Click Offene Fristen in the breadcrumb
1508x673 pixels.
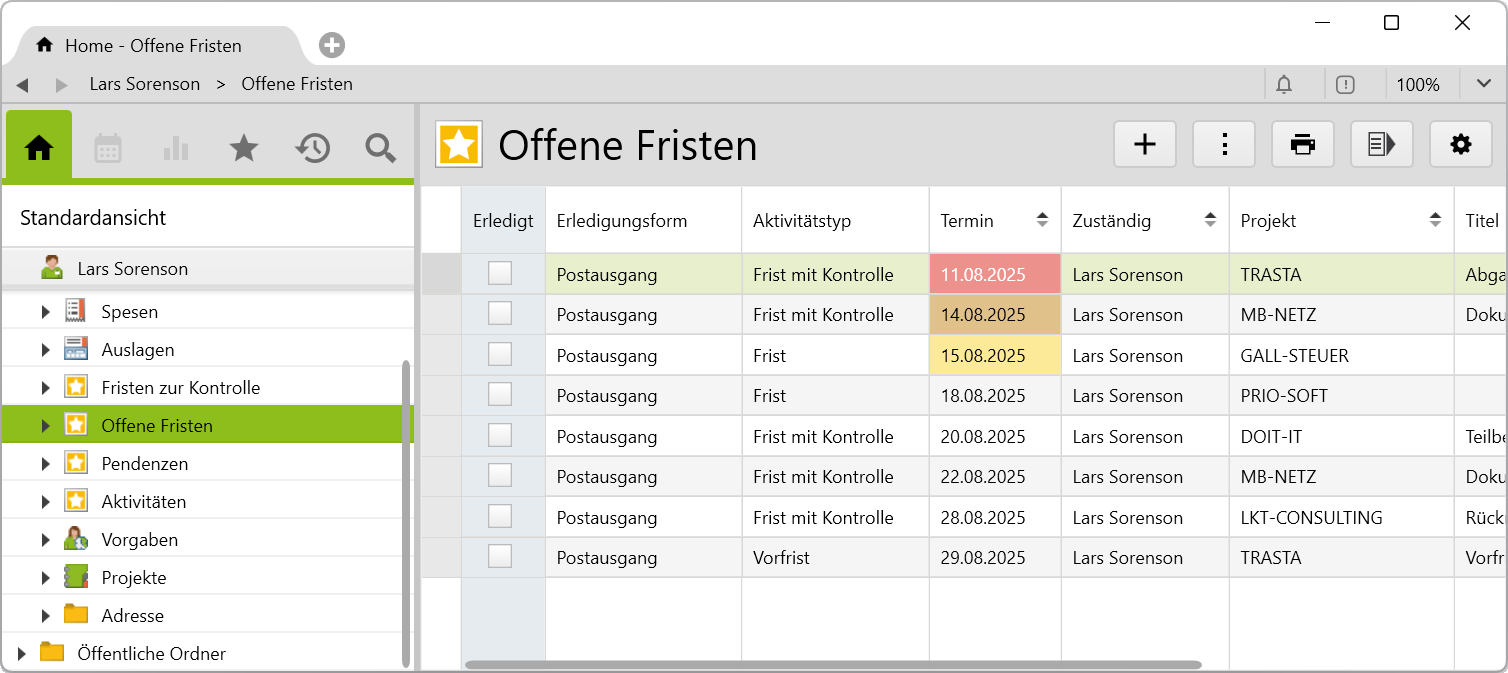point(297,84)
